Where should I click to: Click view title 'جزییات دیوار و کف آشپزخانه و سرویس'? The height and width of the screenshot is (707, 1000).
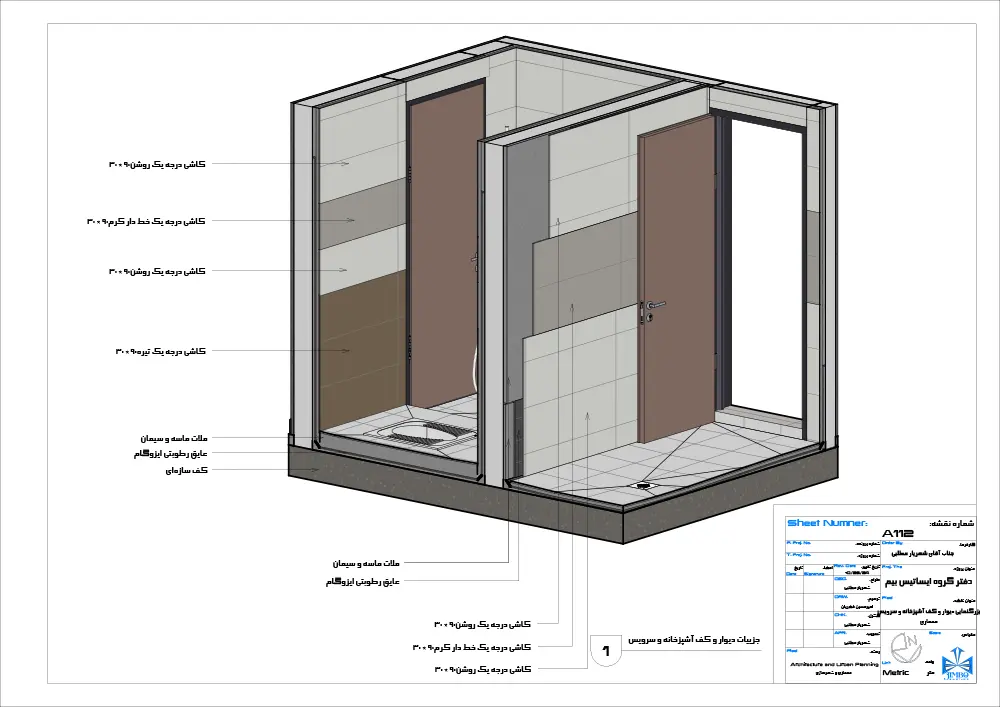click(695, 639)
